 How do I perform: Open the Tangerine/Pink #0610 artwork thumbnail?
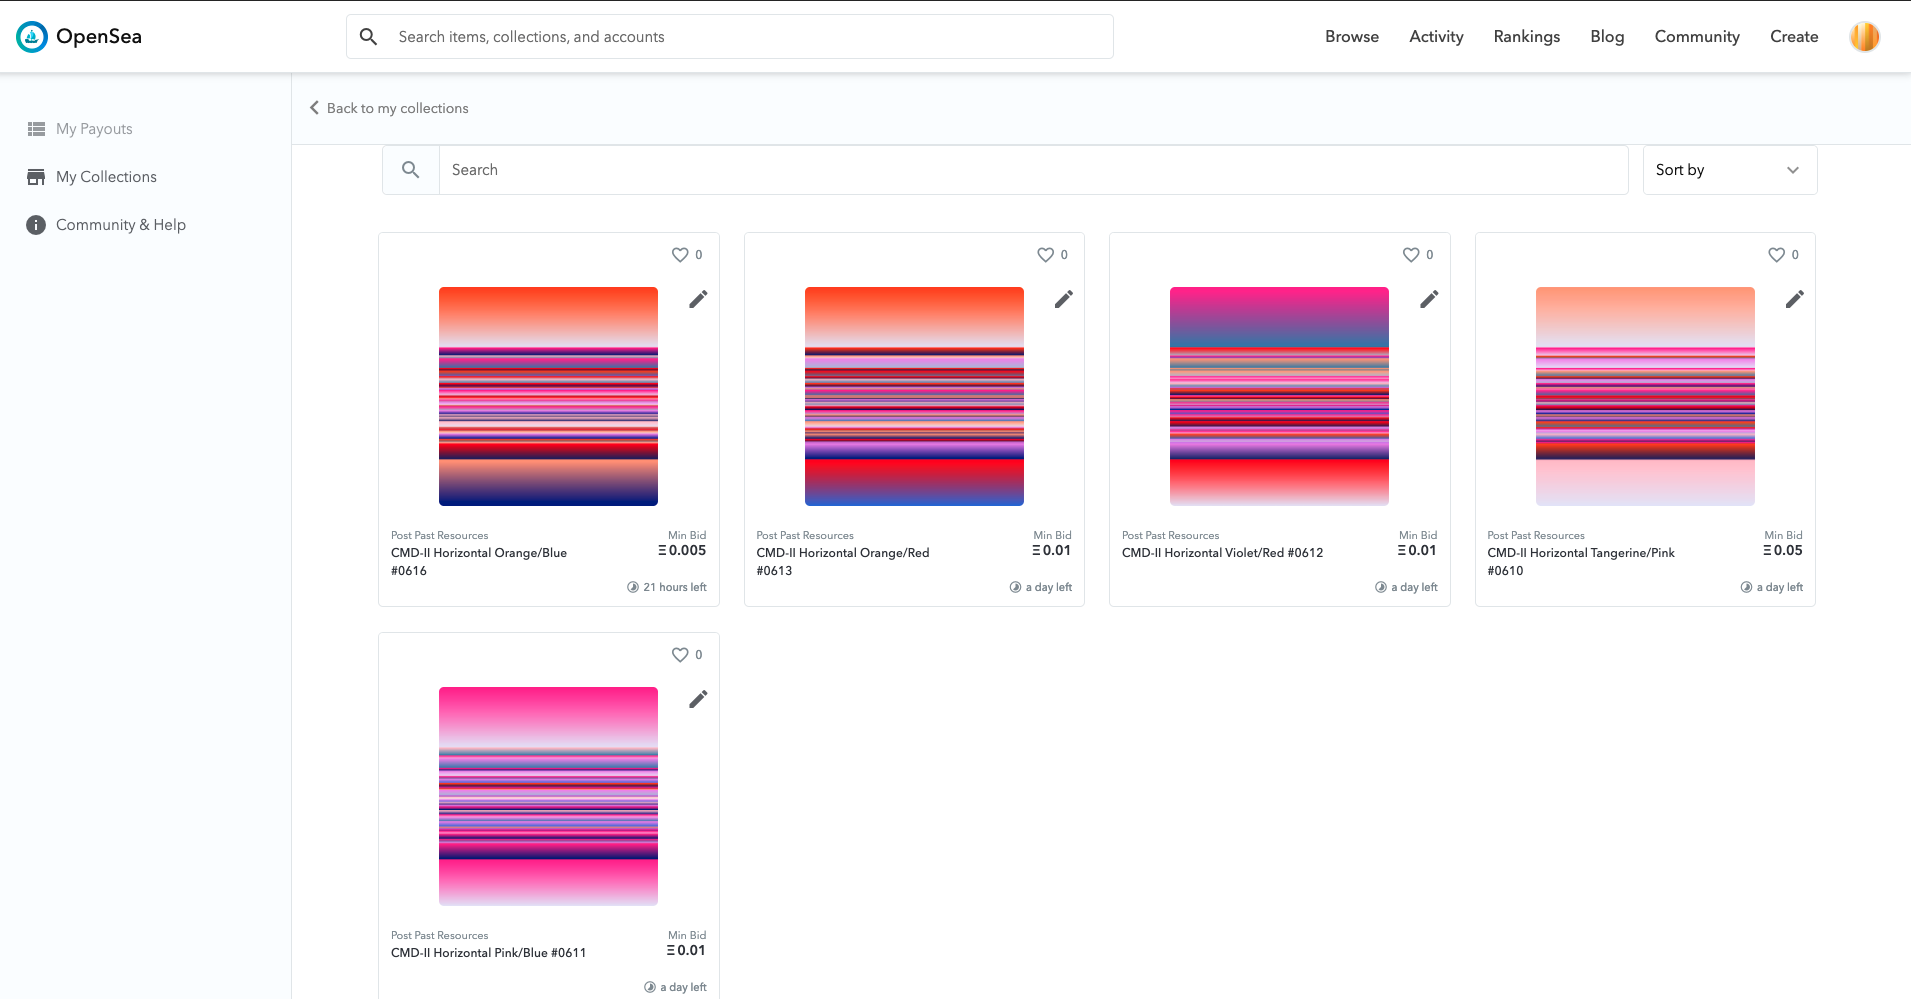[x=1645, y=396]
